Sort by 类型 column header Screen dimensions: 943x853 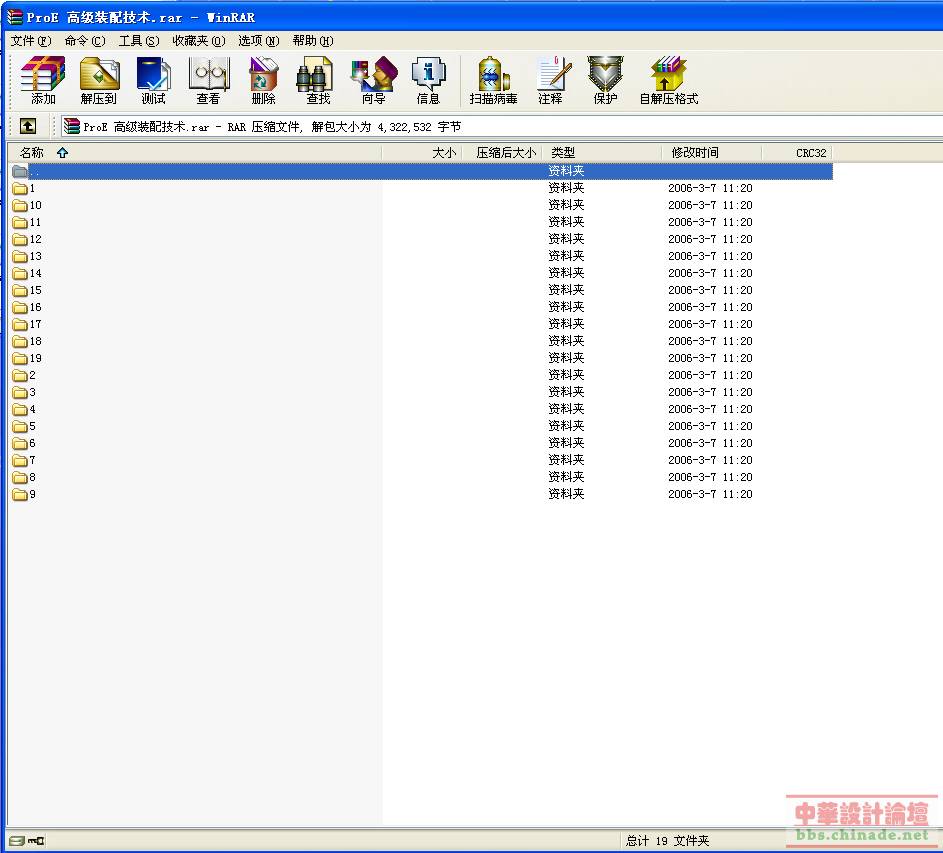(602, 153)
